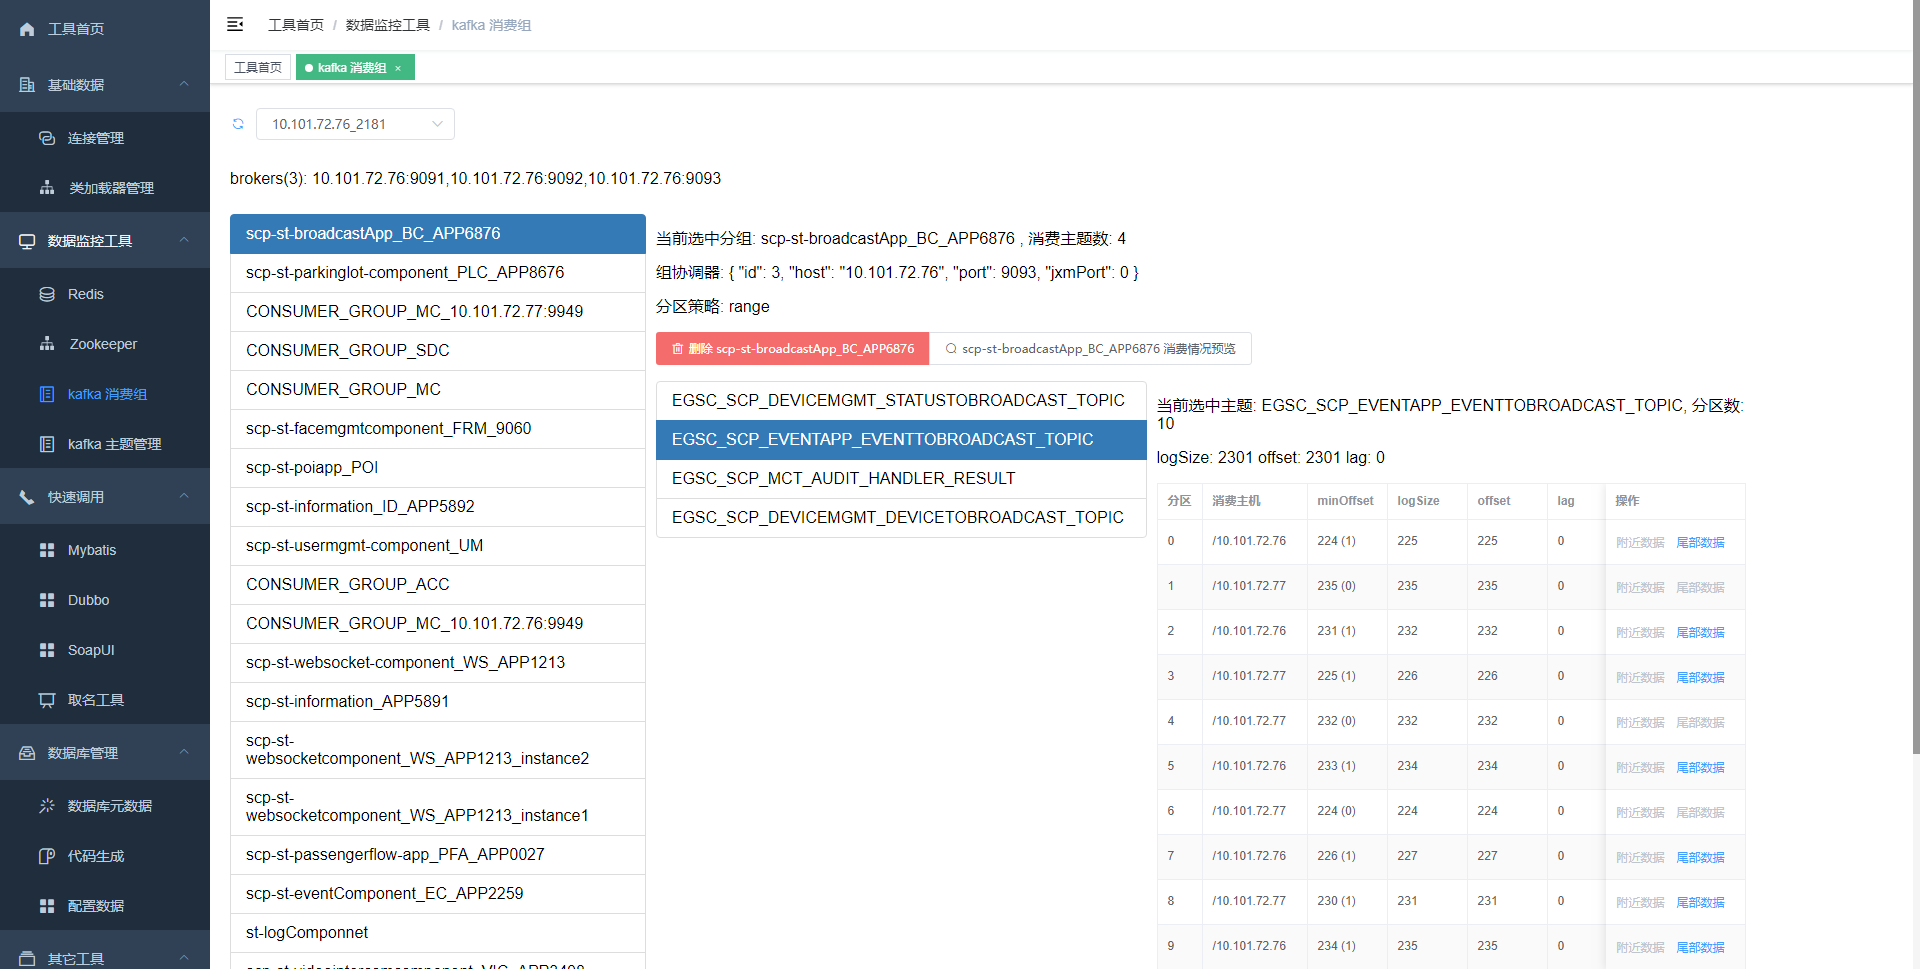This screenshot has width=1920, height=969.
Task: Select topic EGSC_SCP_EVENTAPP_EVENTTOBROADCAST_TOPIC
Action: 901,439
